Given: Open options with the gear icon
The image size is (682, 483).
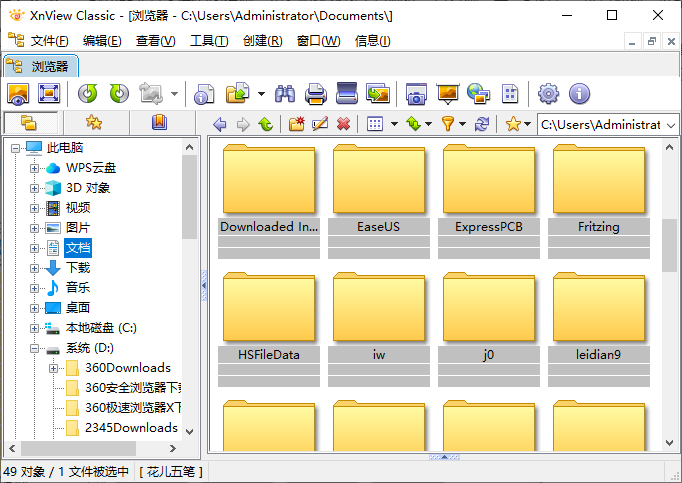Looking at the screenshot, I should tap(548, 94).
